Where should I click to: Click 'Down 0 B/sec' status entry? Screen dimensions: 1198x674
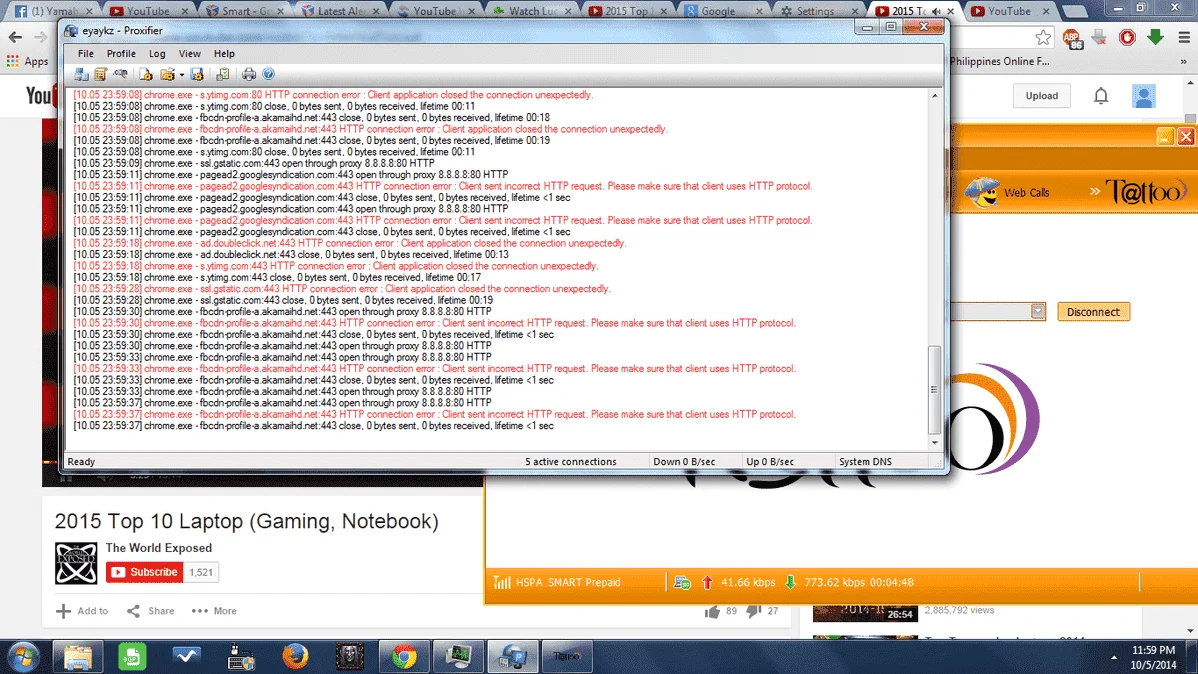[x=684, y=462]
